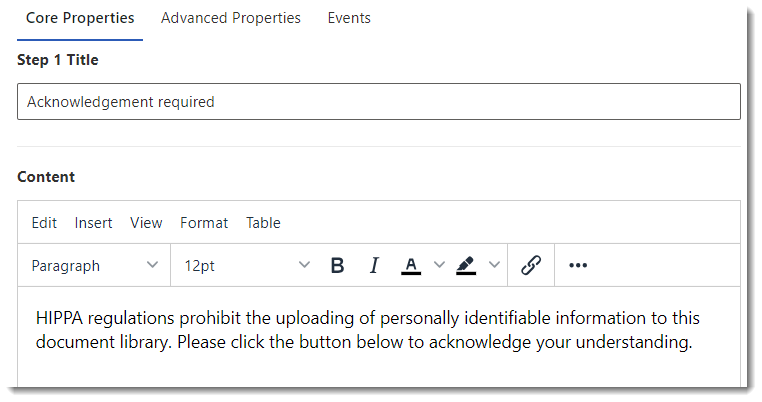Open the Paragraph block format dropdown
Screen dimensions: 762x402
coord(95,266)
